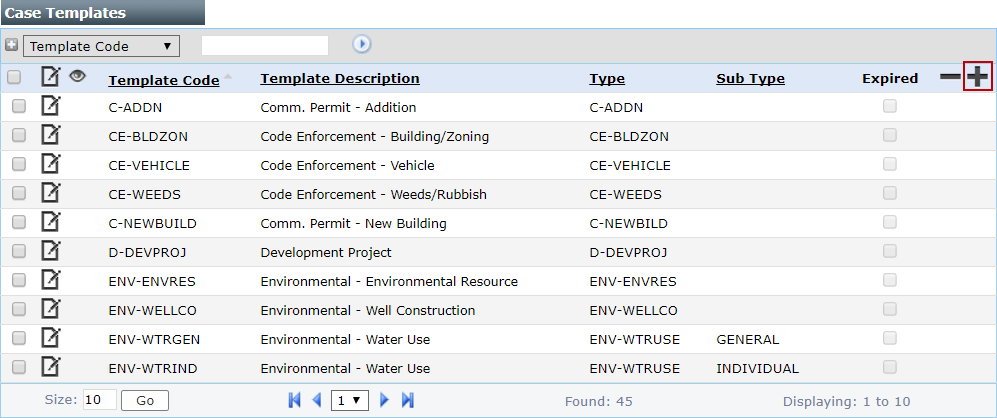Expand the search filters with the plus box
The height and width of the screenshot is (418, 997).
click(x=11, y=45)
